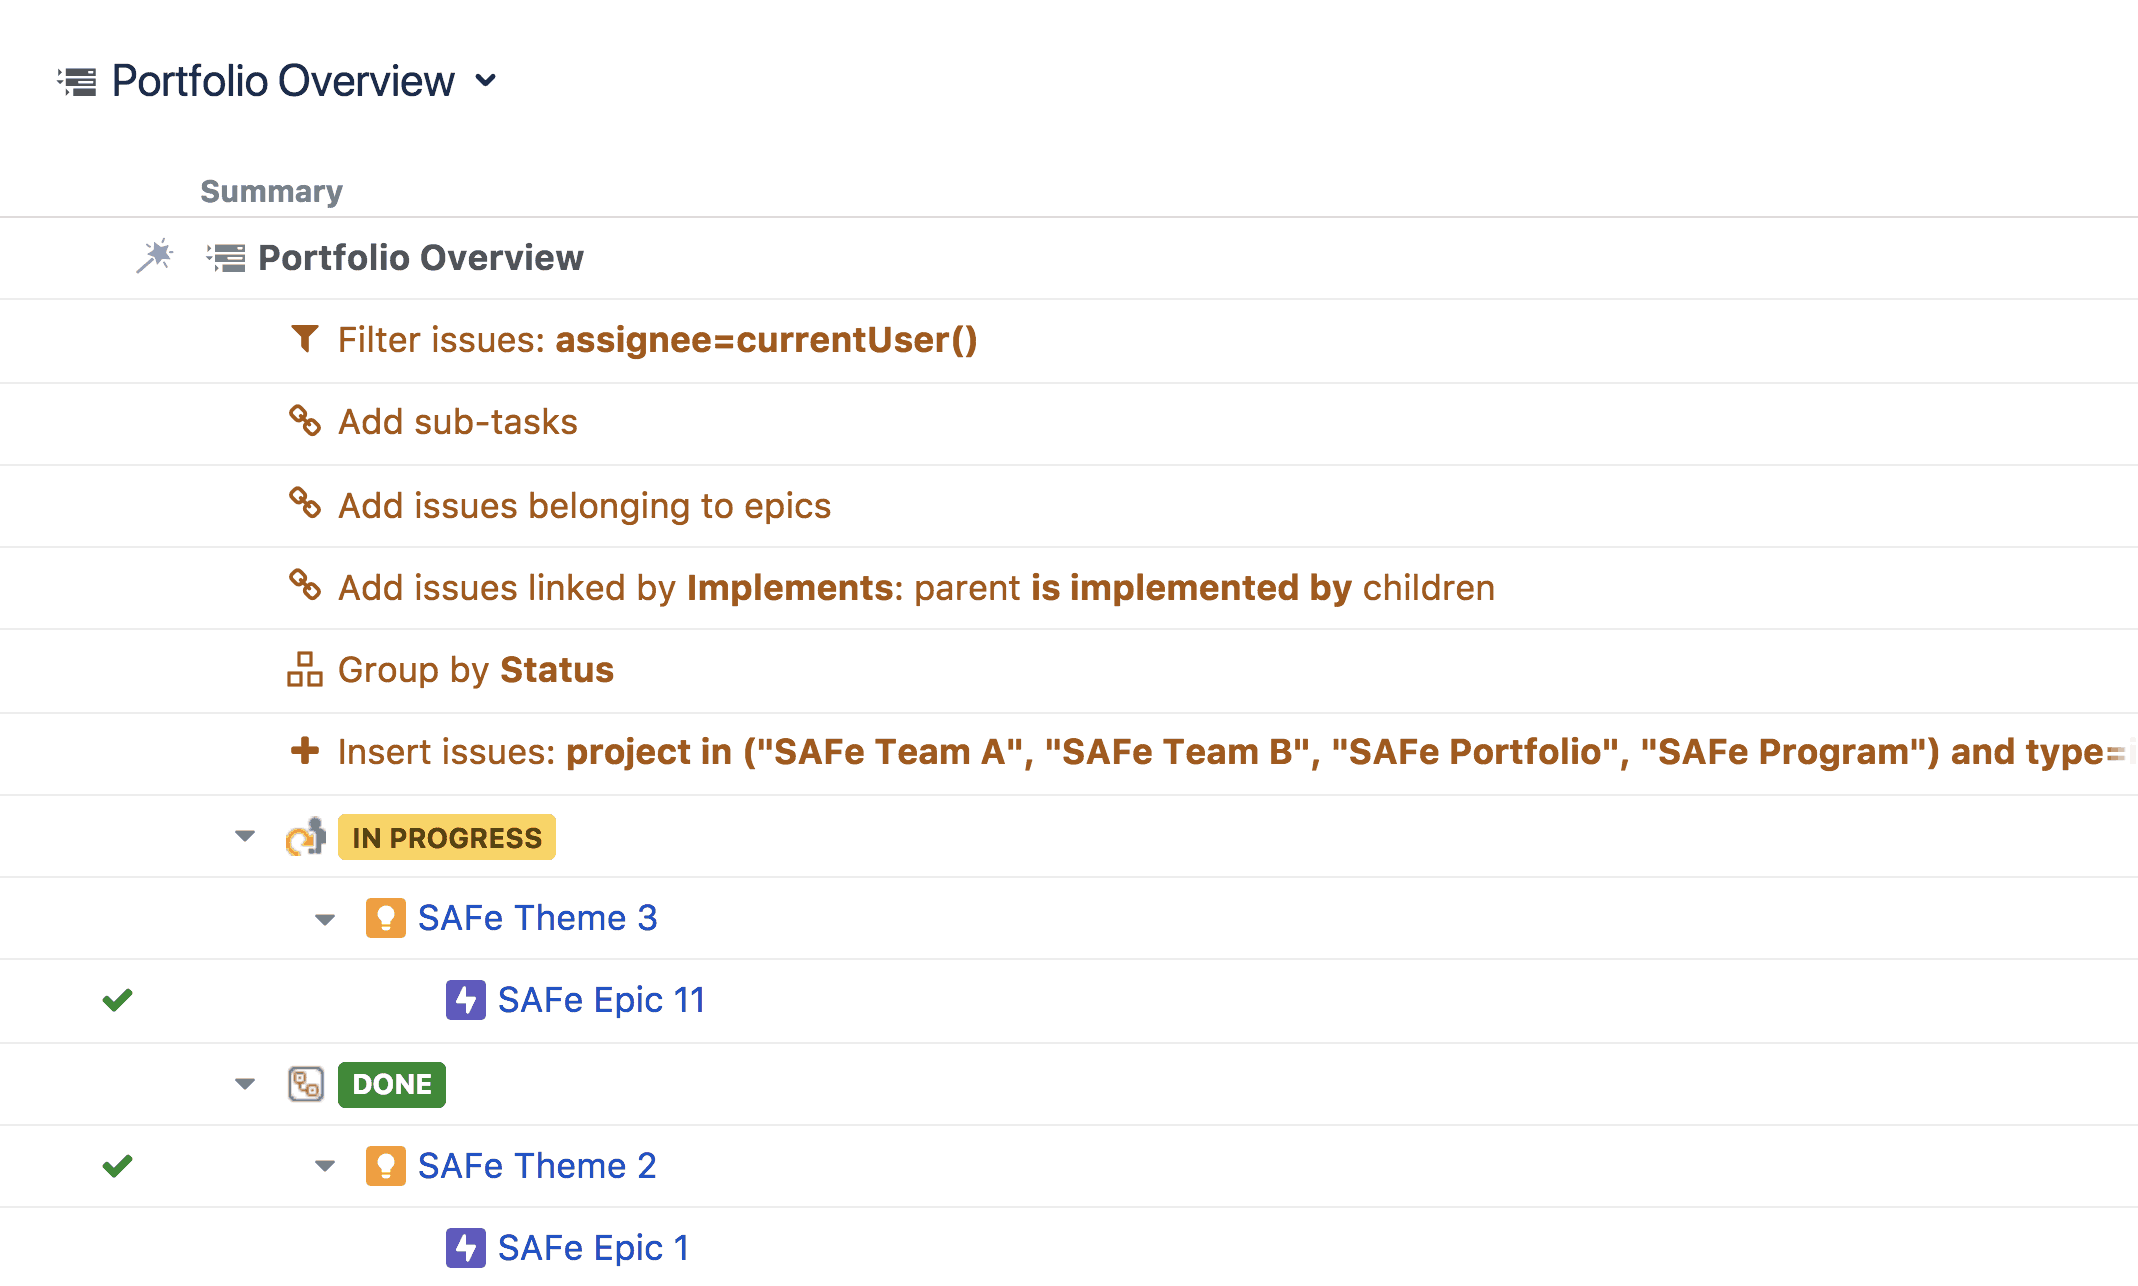Collapse the IN PROGRESS group
2138x1286 pixels.
(245, 836)
